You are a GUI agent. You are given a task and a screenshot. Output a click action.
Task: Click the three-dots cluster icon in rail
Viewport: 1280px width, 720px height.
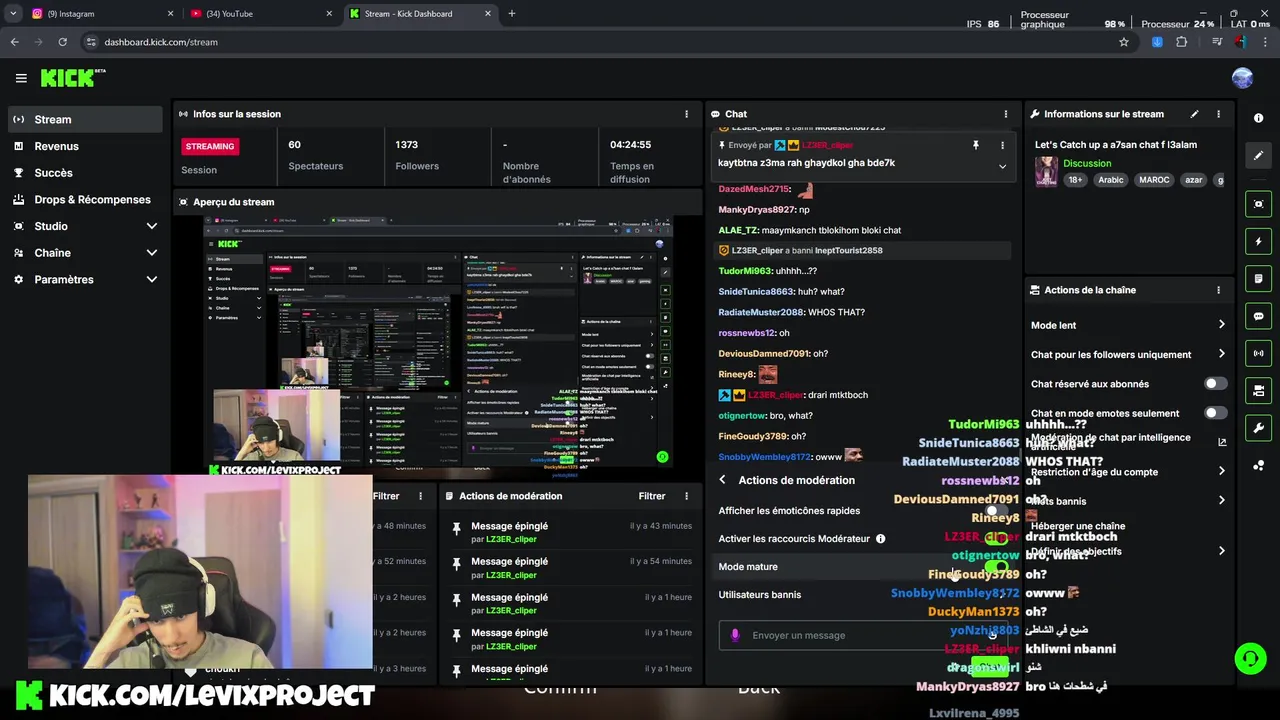click(1258, 465)
